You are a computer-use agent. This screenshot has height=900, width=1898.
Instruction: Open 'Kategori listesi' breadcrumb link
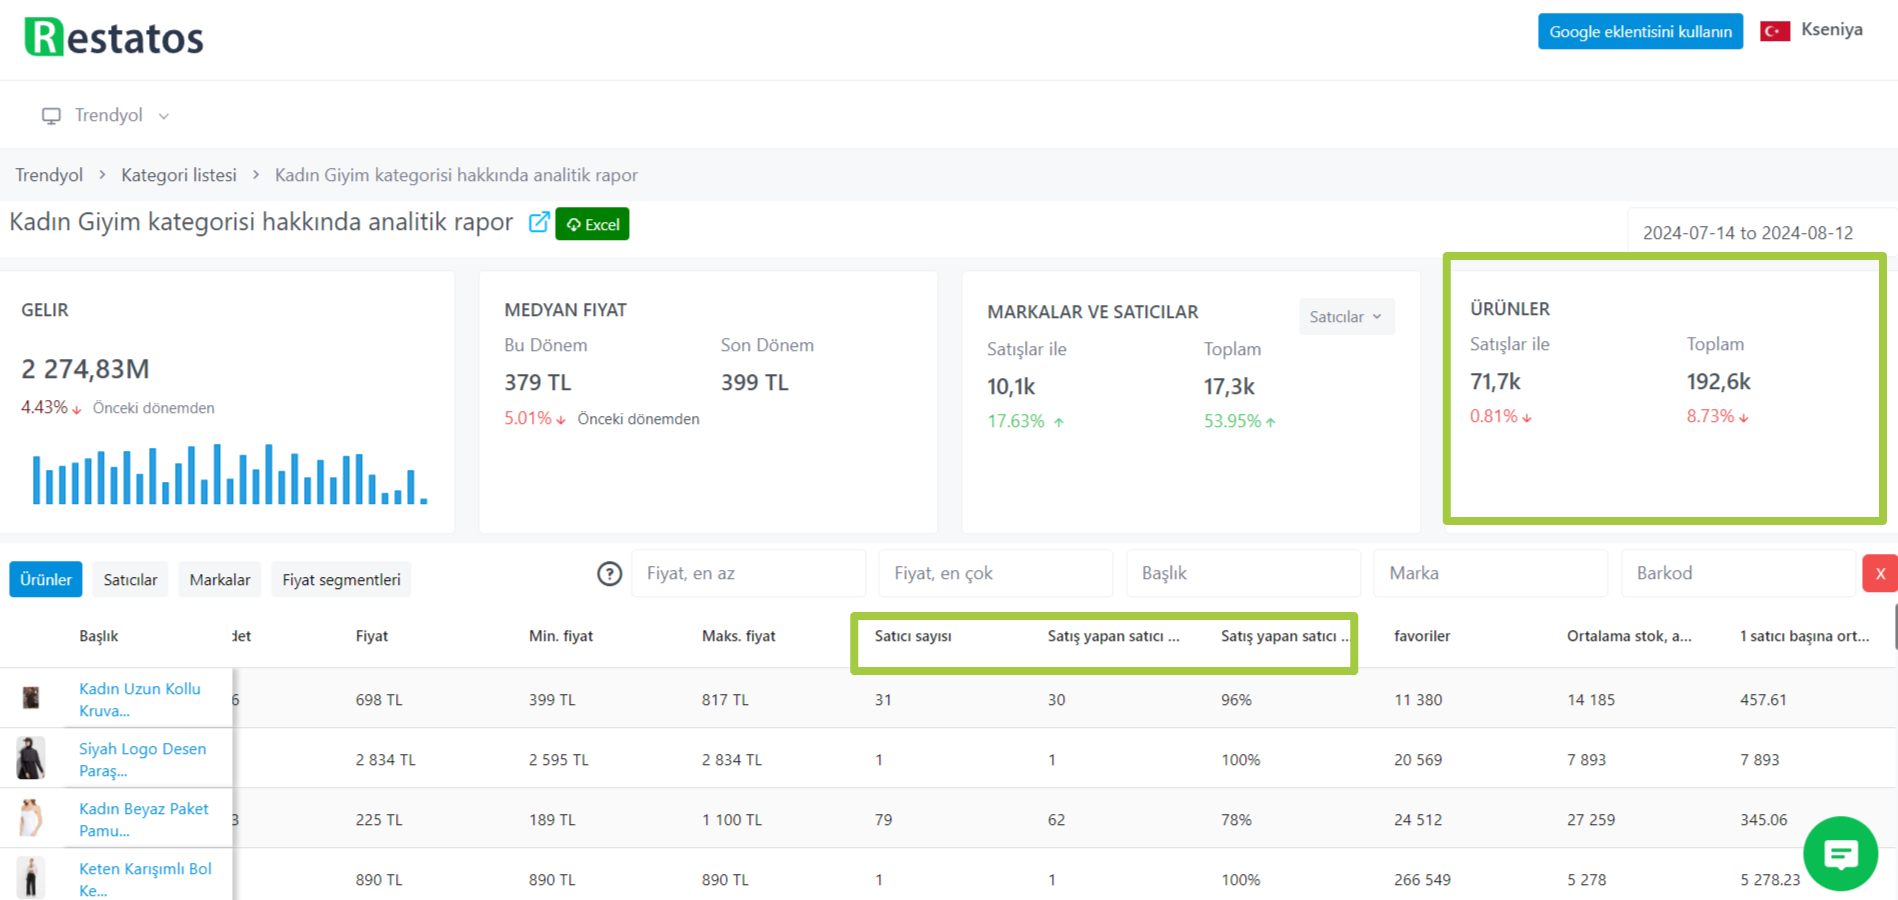[x=179, y=175]
